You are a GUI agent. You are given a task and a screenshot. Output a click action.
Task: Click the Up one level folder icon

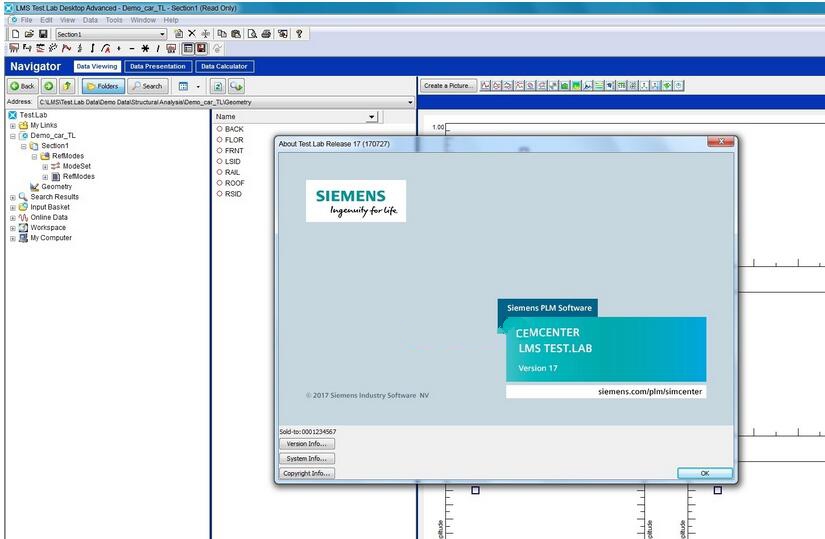(67, 86)
